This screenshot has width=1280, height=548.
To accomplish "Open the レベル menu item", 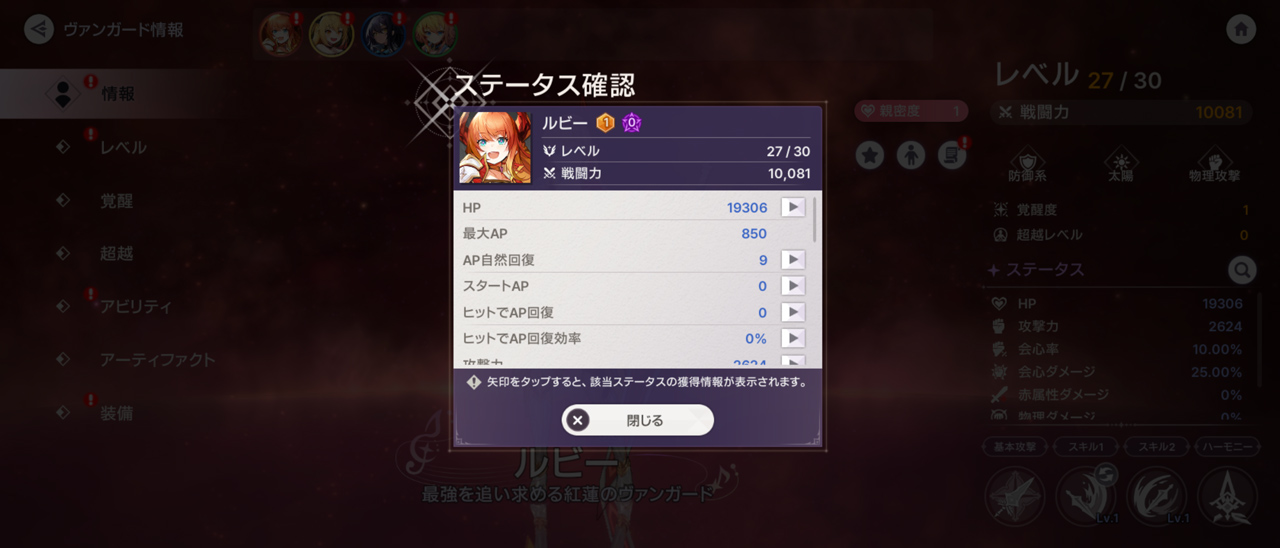I will click(x=123, y=147).
